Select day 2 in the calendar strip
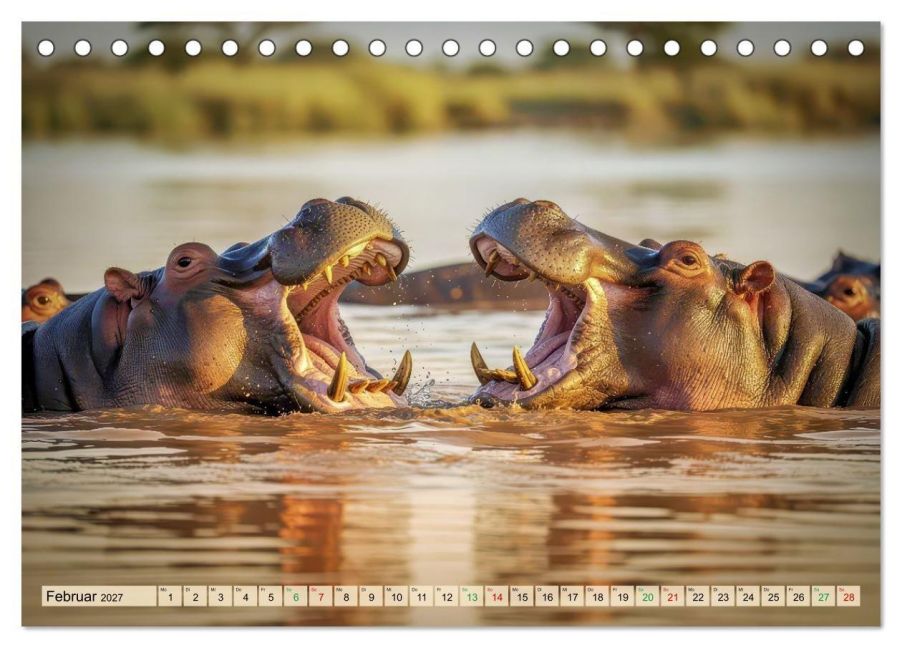The image size is (902, 648). point(195,596)
